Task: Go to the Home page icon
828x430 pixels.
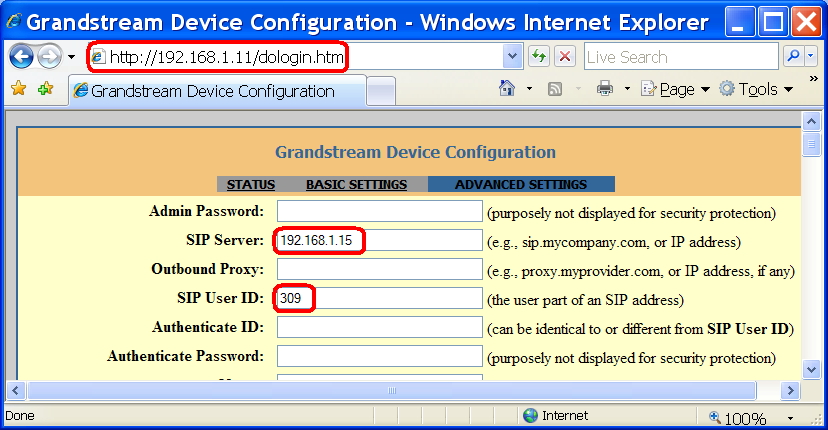Action: 507,88
